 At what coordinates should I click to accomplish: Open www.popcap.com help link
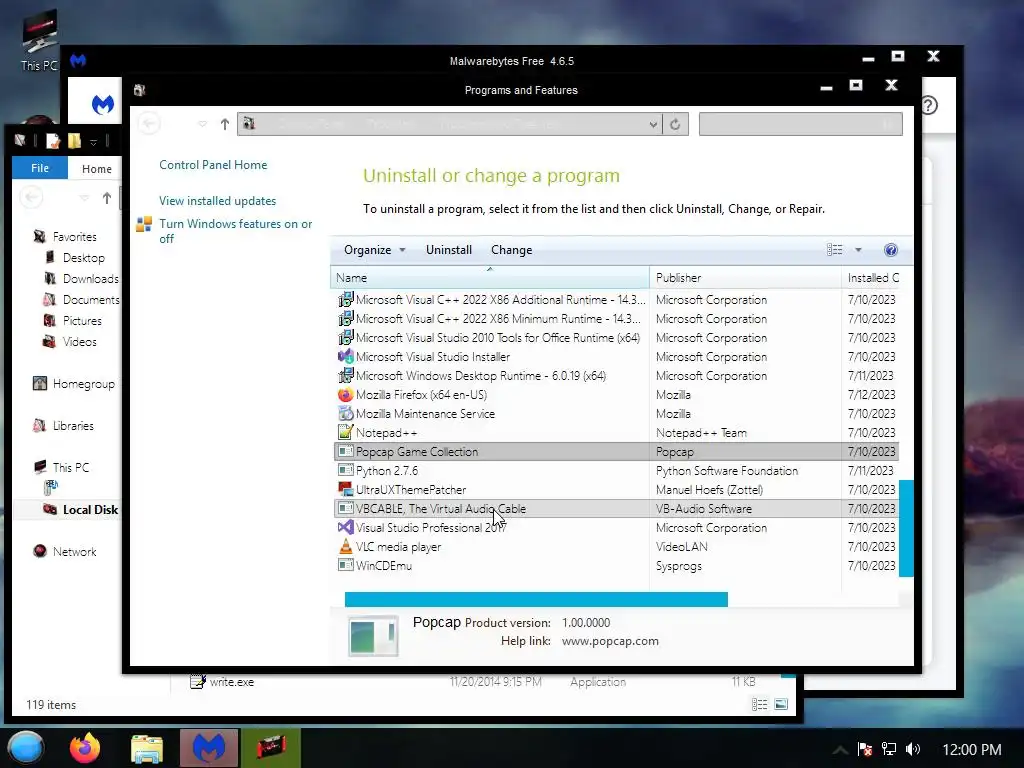(x=610, y=641)
